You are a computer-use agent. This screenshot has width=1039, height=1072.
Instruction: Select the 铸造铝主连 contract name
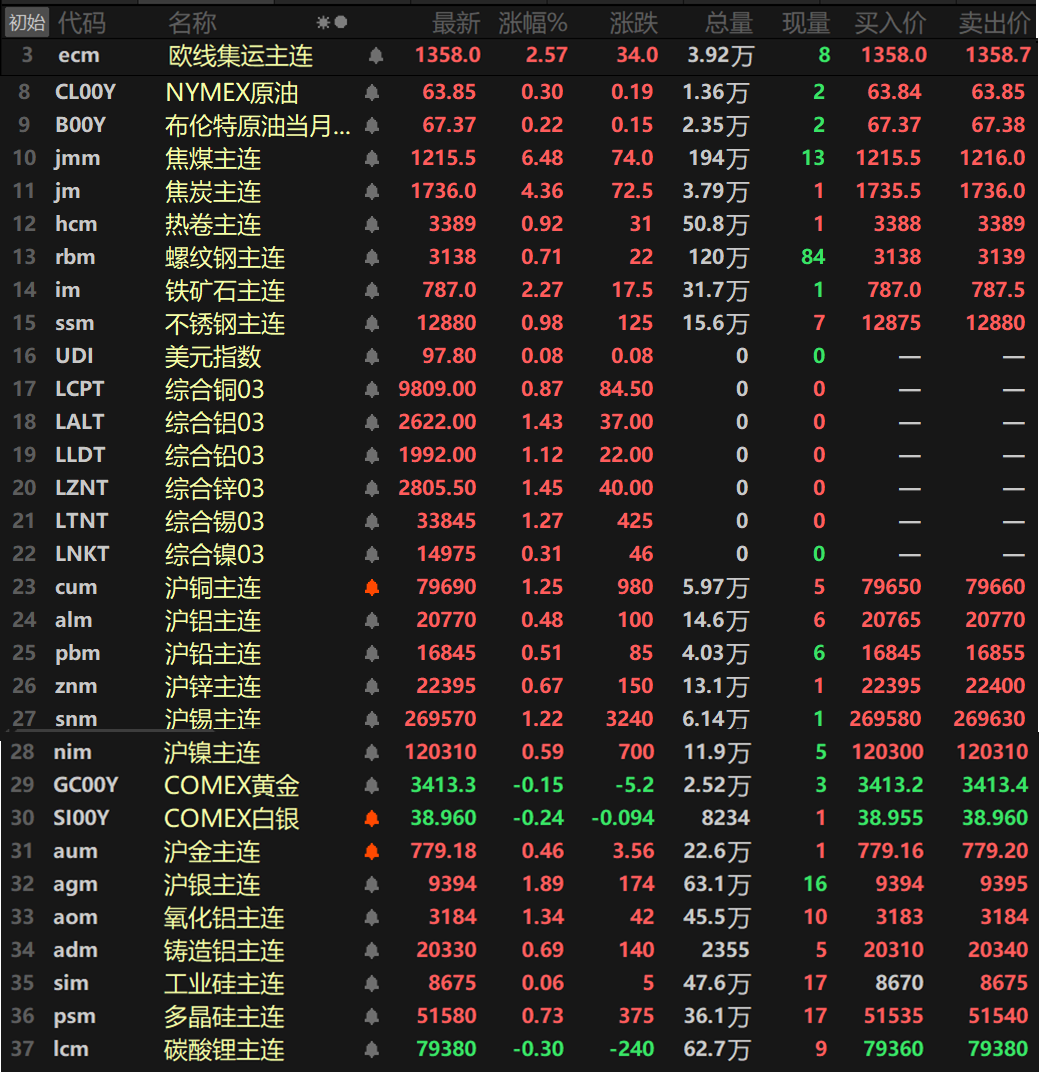pos(224,950)
